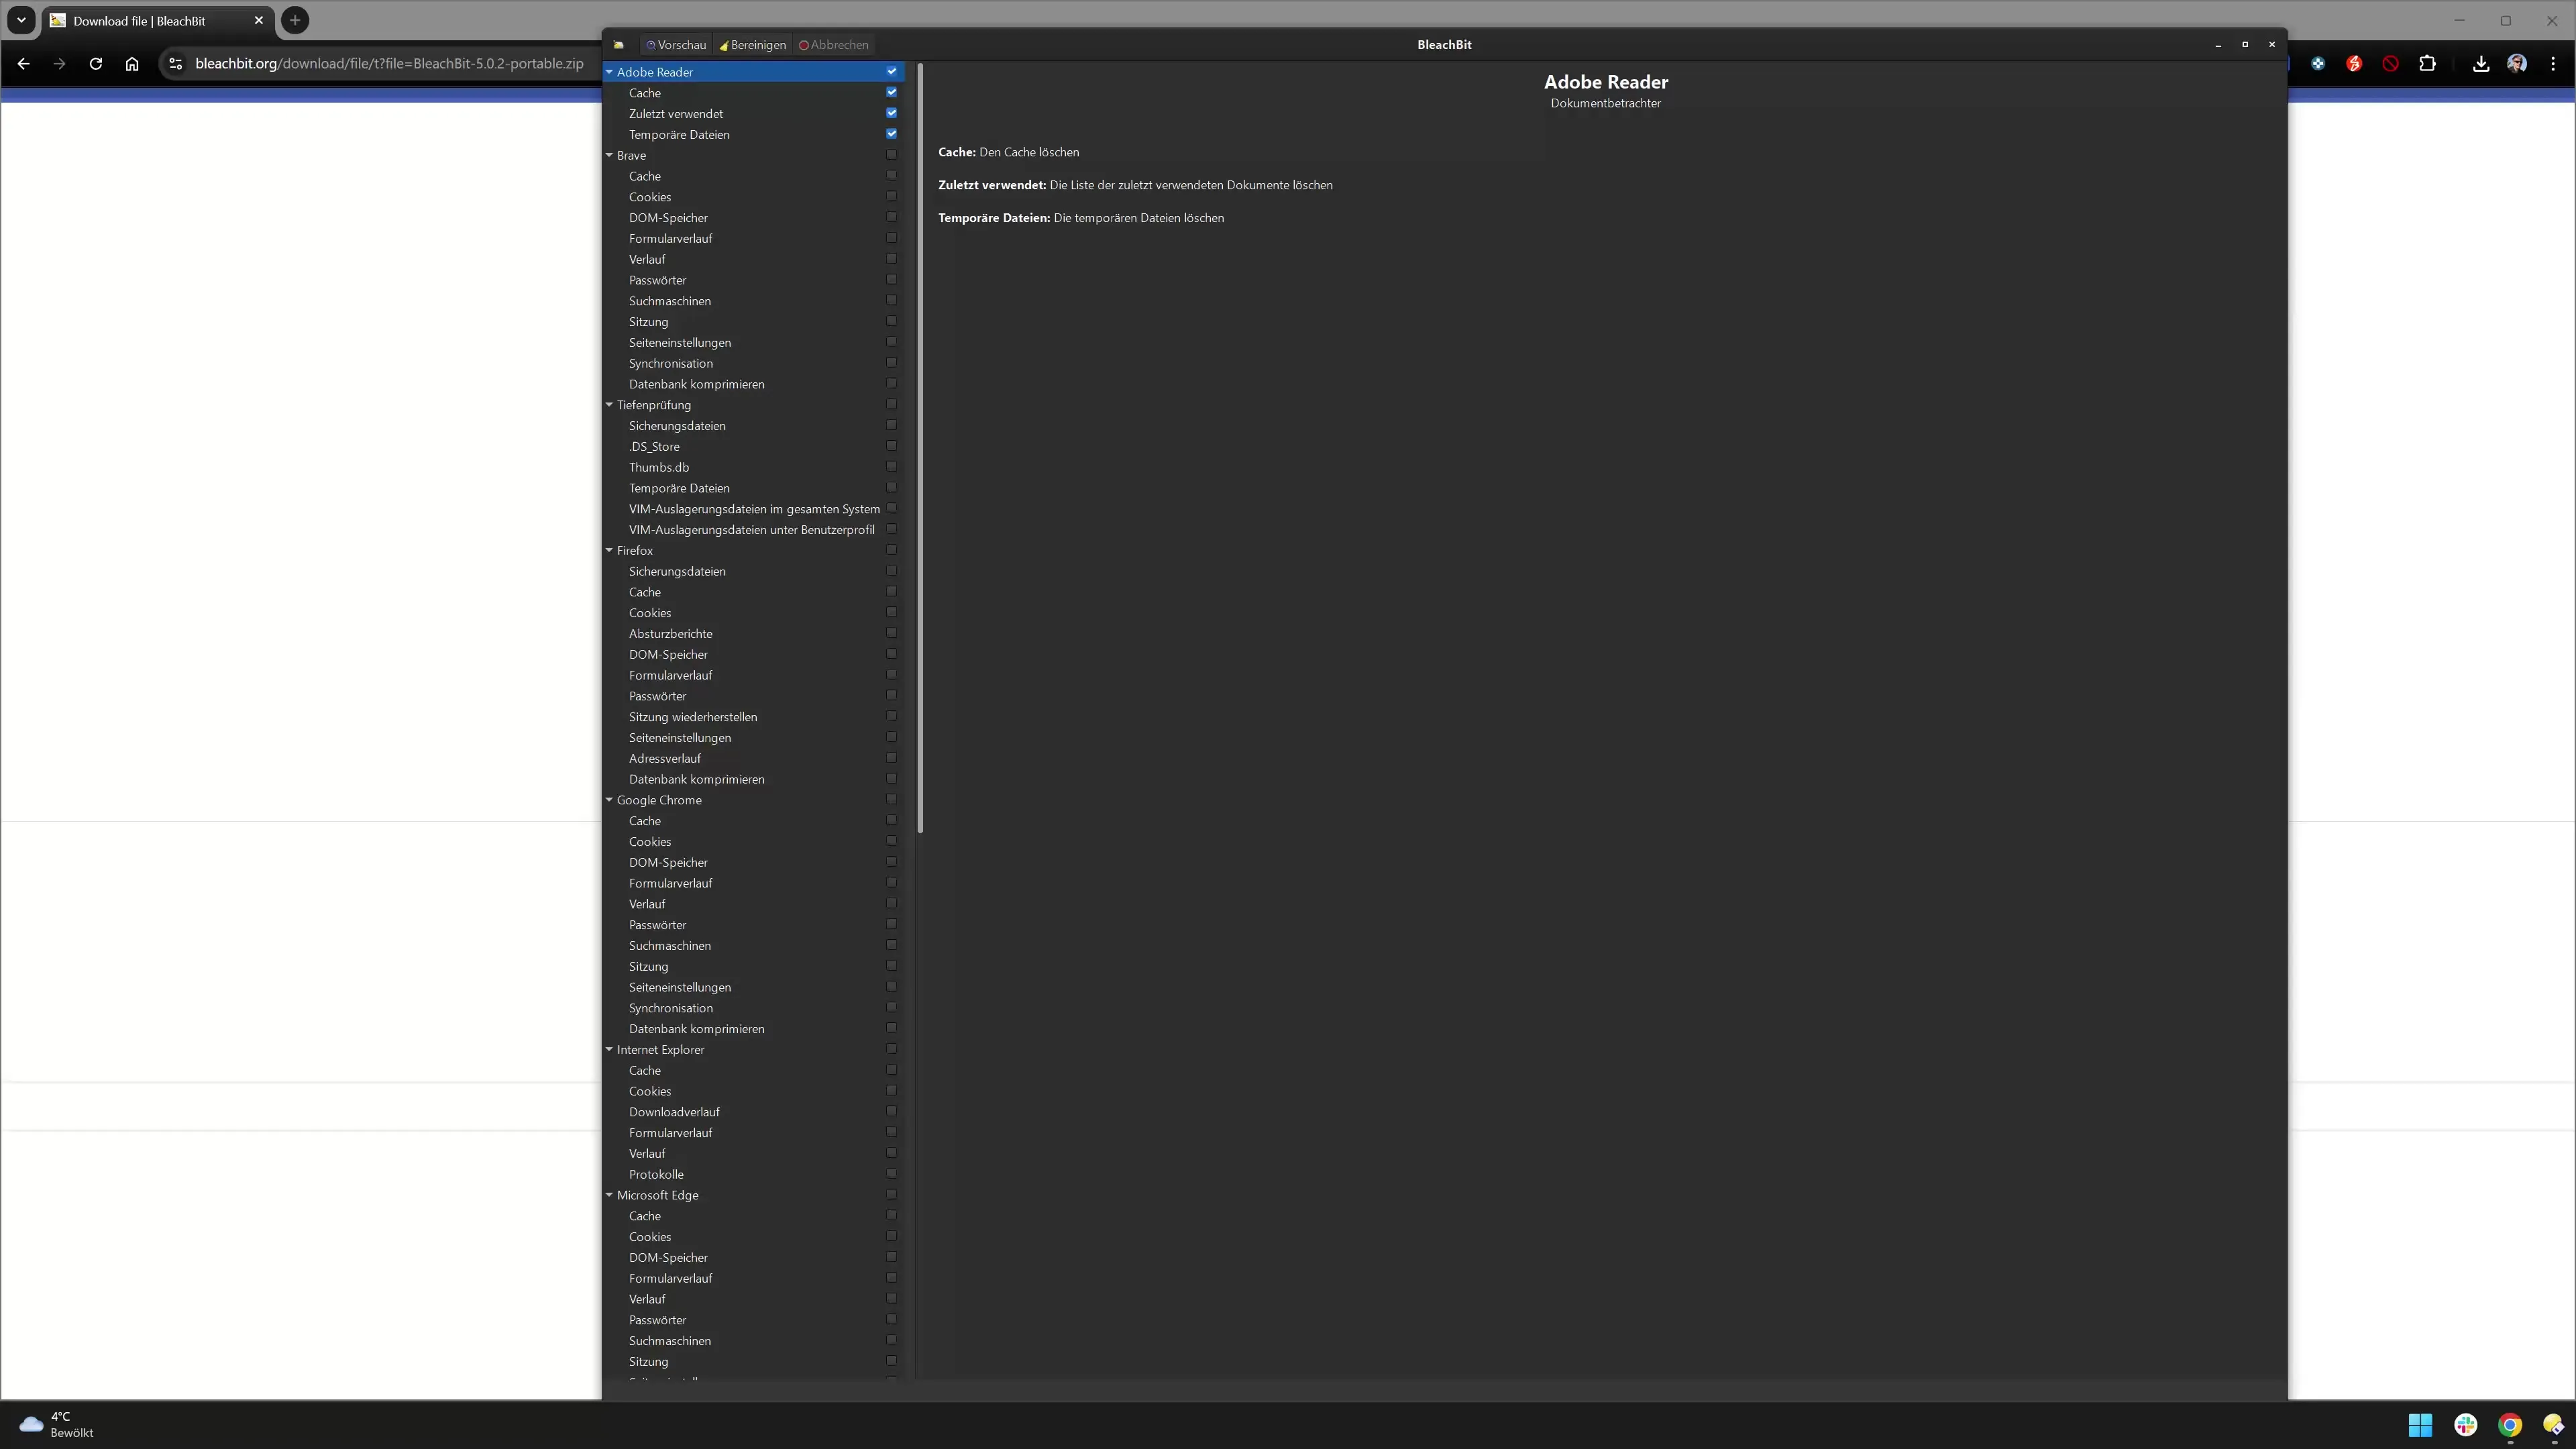Viewport: 2576px width, 1449px height.
Task: Collapse the Firefox section
Action: tap(610, 550)
